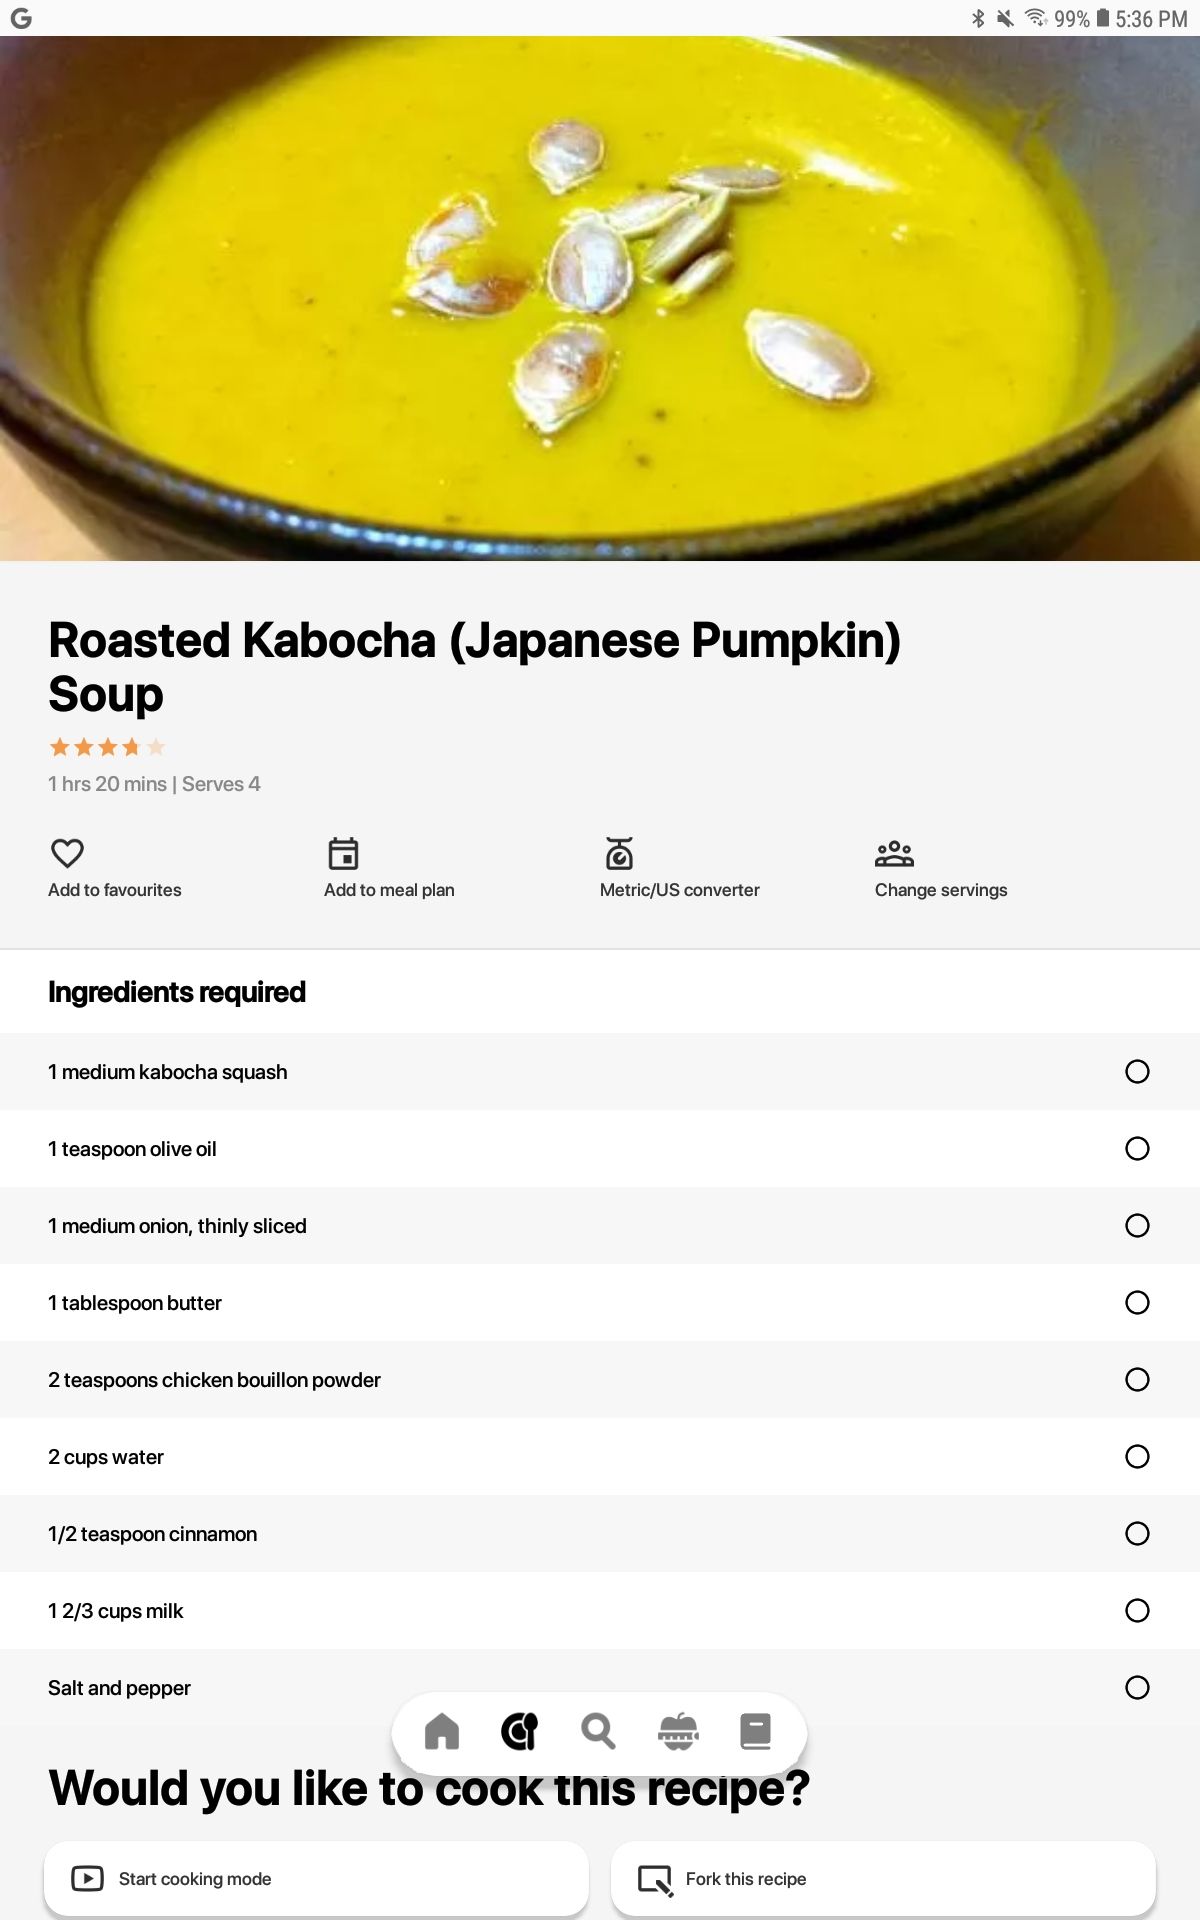The height and width of the screenshot is (1920, 1200).
Task: Select the plate and spoon recipes tab
Action: [520, 1731]
